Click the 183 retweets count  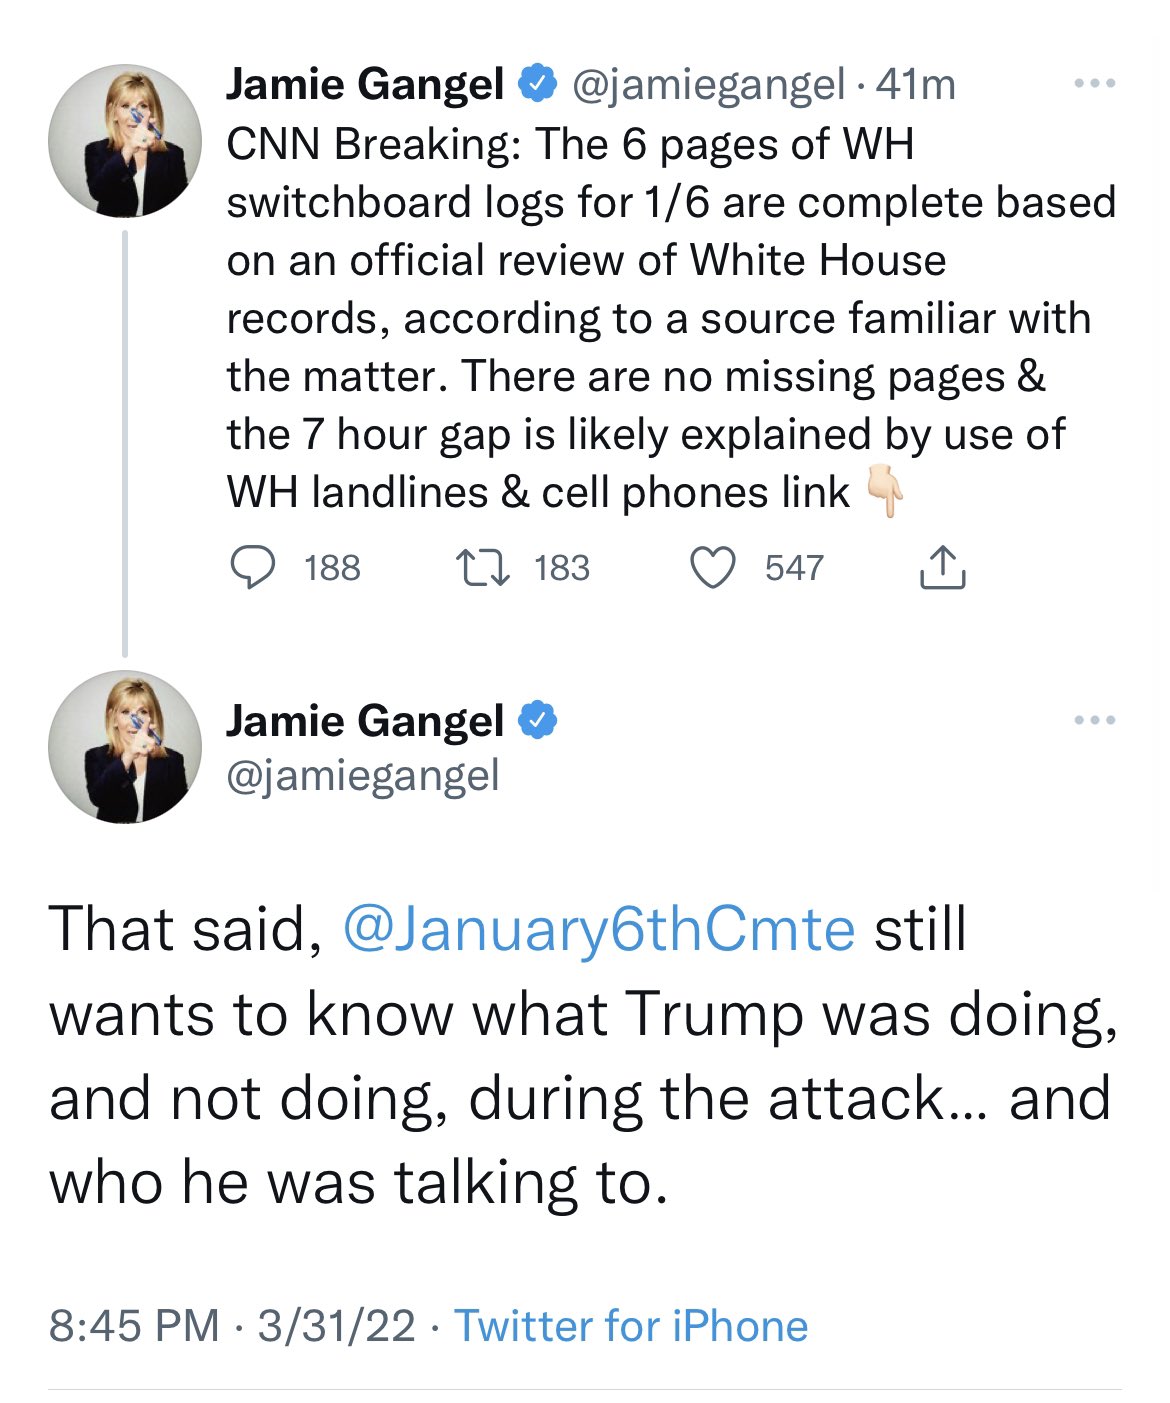click(562, 568)
